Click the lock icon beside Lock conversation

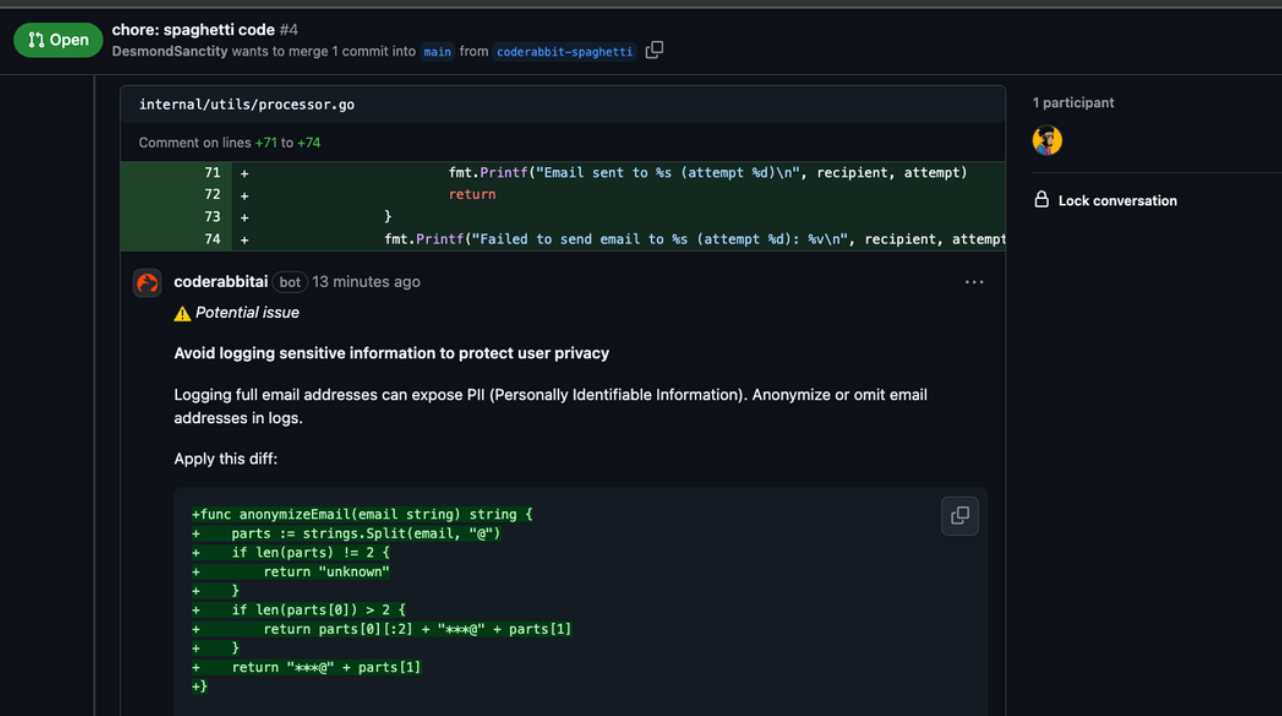click(1041, 200)
